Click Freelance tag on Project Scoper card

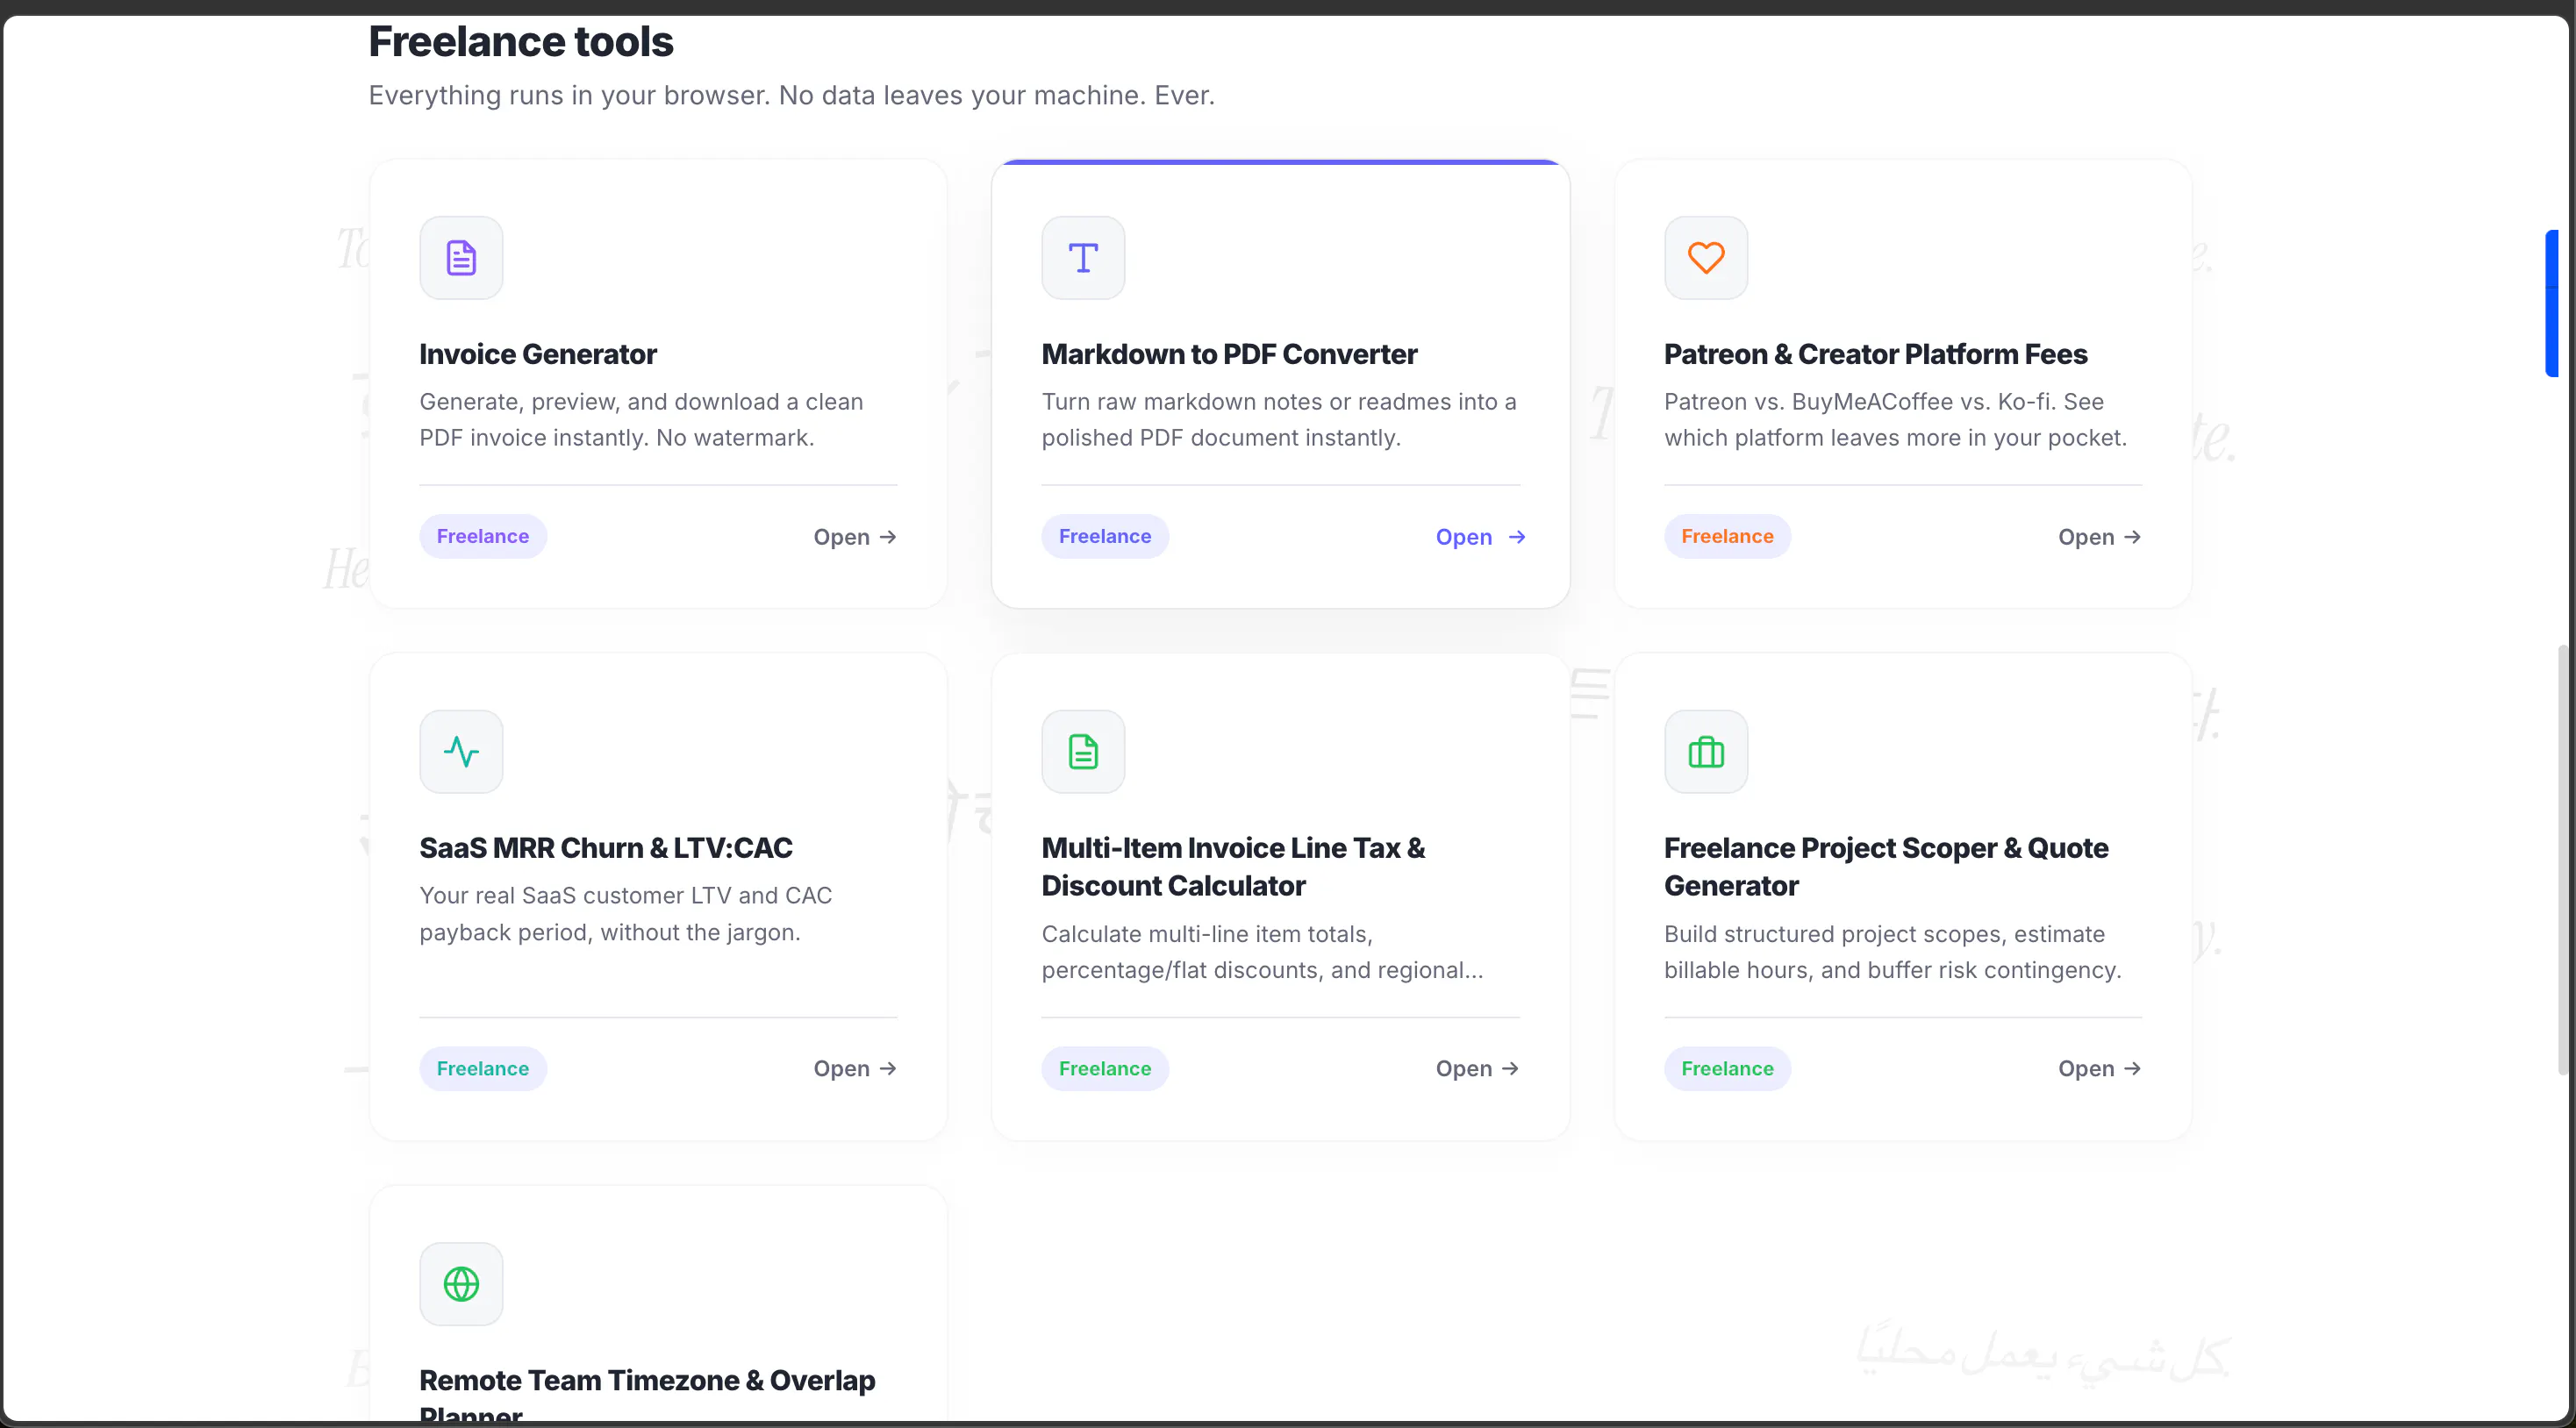pyautogui.click(x=1727, y=1069)
